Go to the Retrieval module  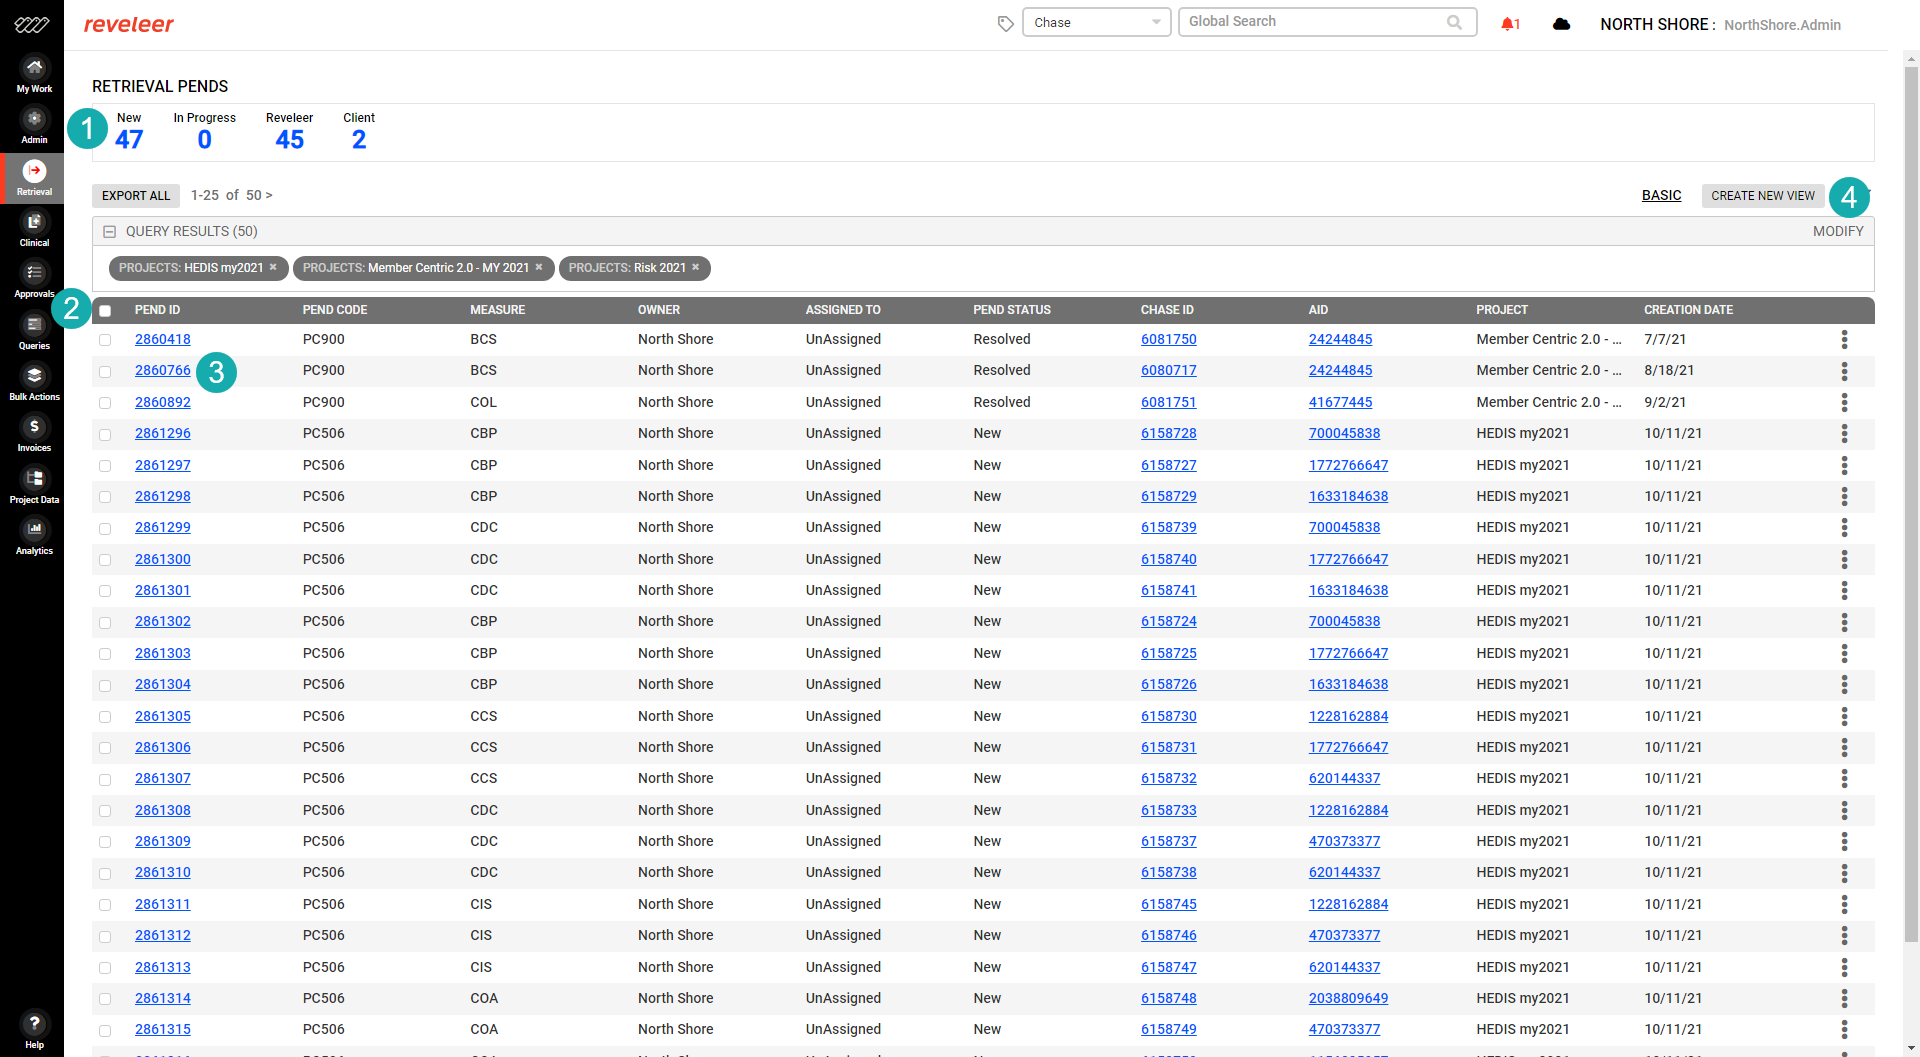(34, 178)
